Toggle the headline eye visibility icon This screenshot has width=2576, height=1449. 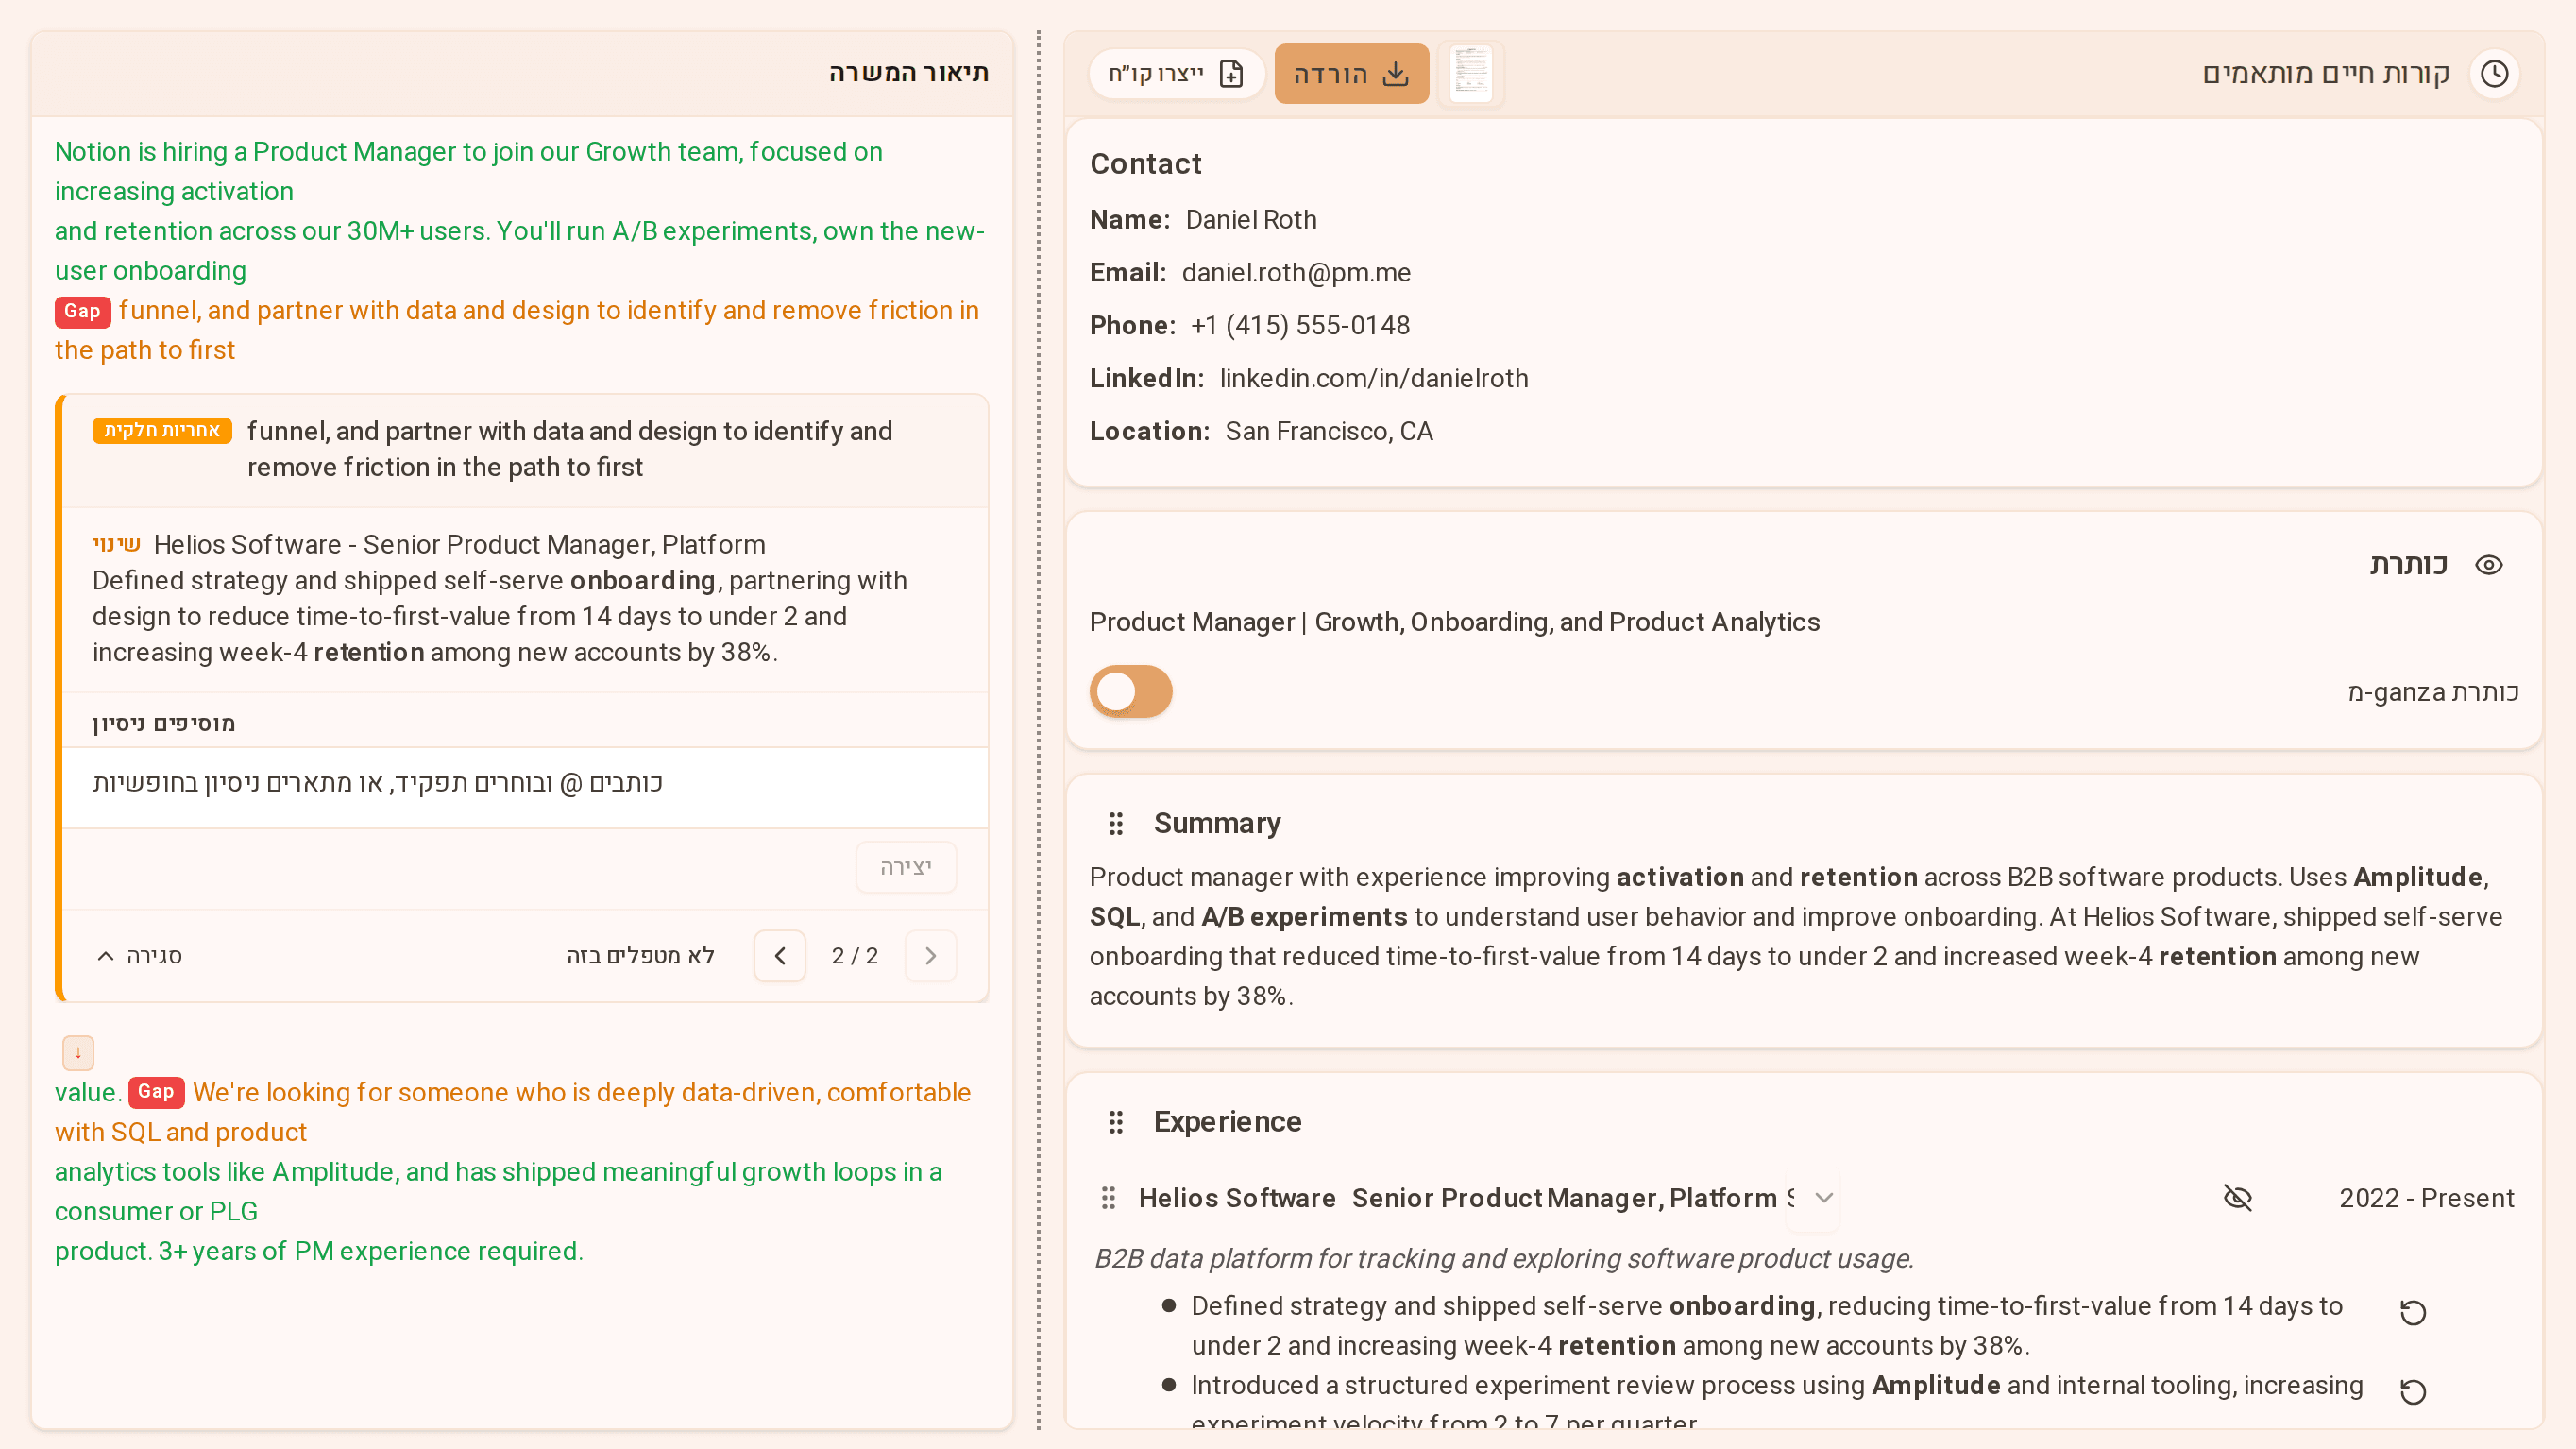[2488, 565]
